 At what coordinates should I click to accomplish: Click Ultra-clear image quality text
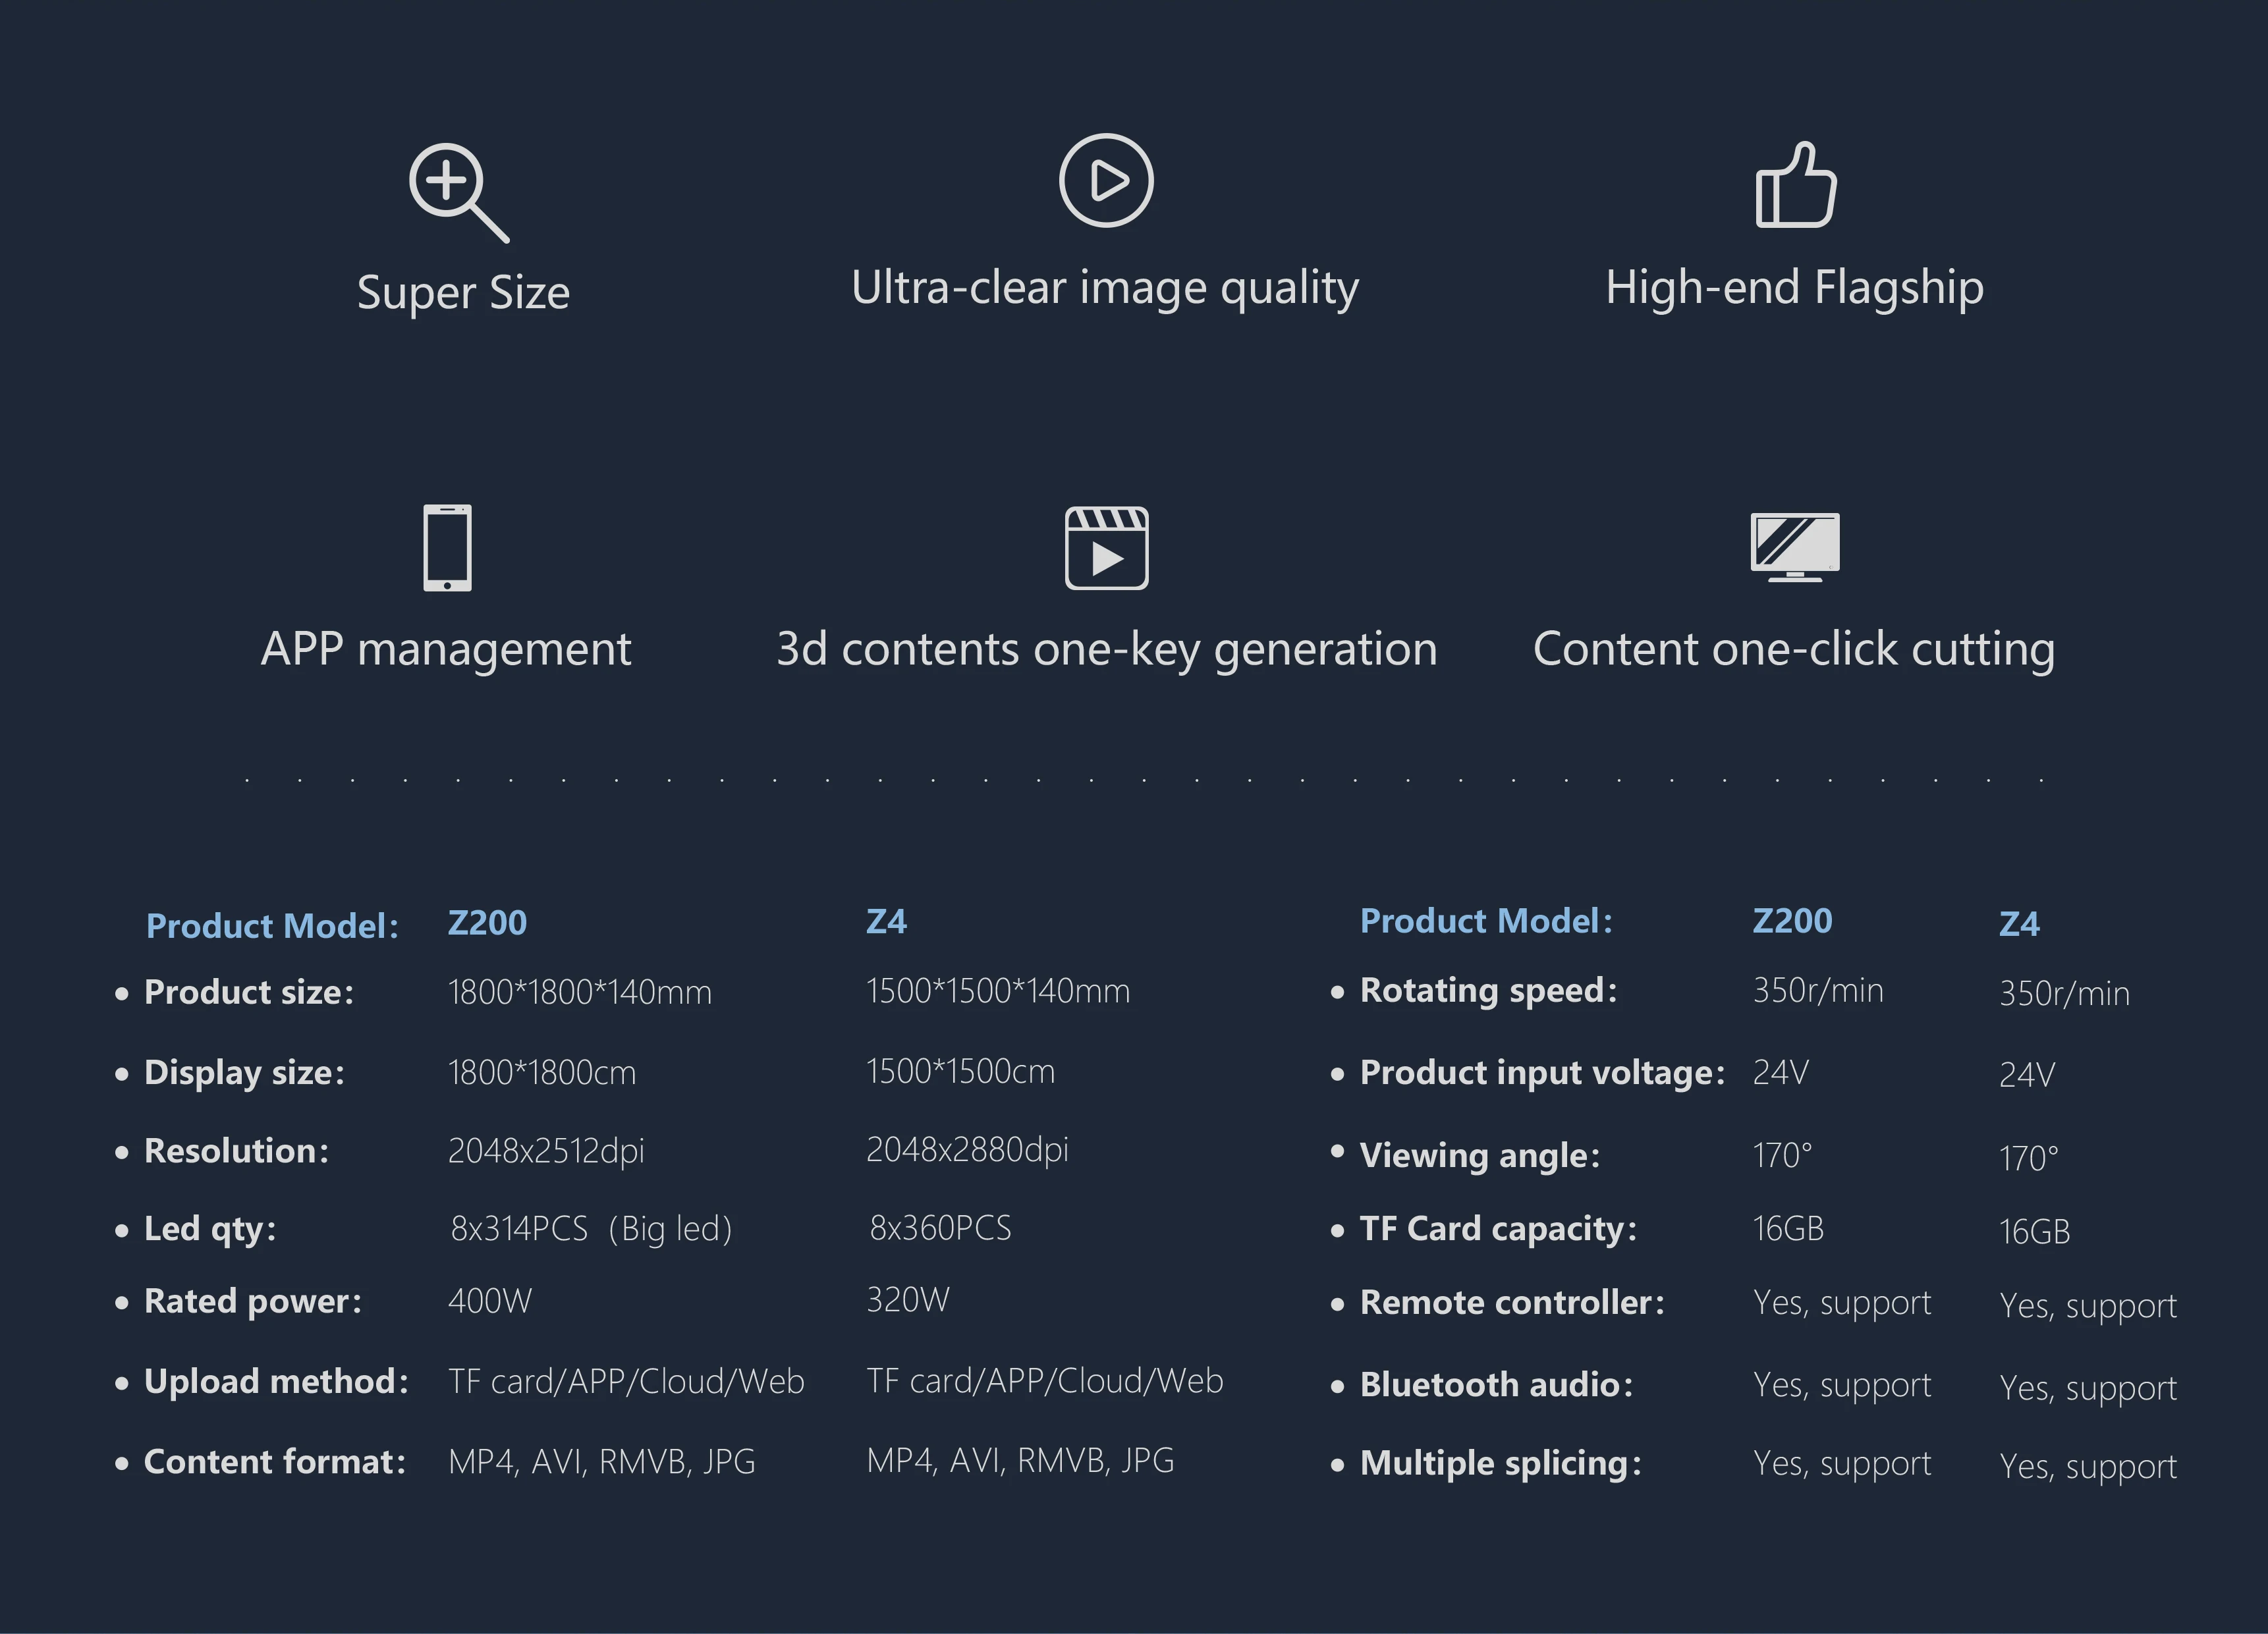coord(1104,288)
